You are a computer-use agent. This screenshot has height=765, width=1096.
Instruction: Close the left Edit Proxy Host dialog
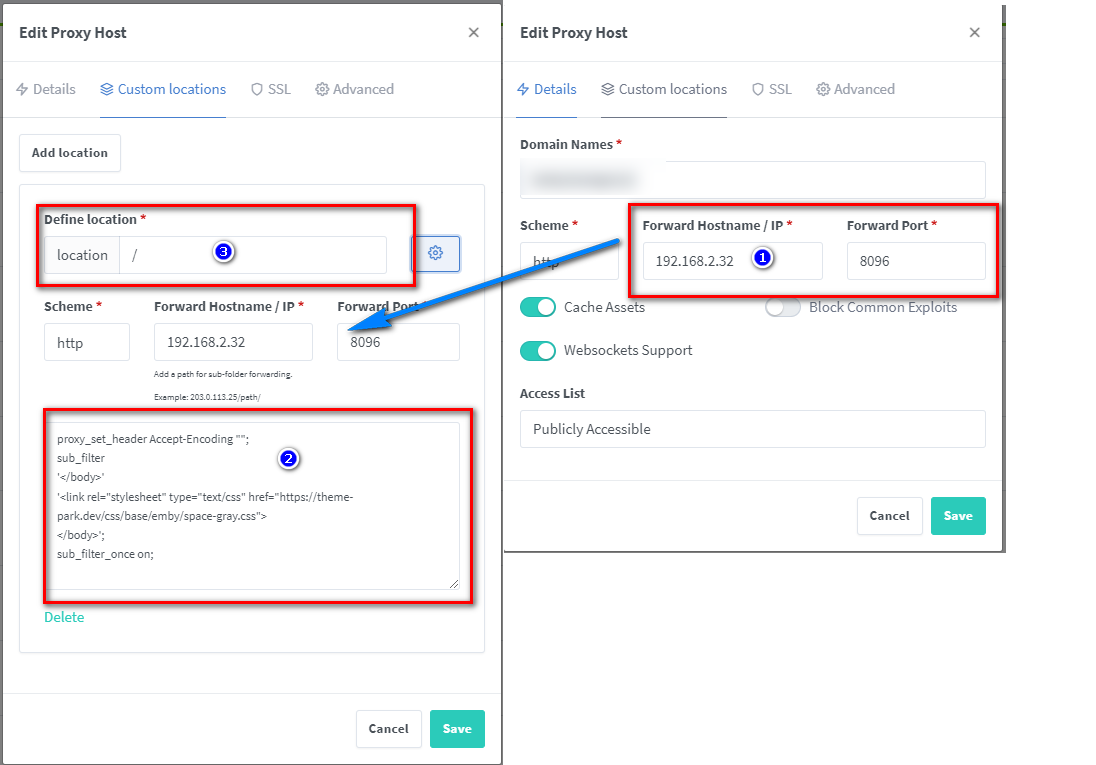[473, 32]
